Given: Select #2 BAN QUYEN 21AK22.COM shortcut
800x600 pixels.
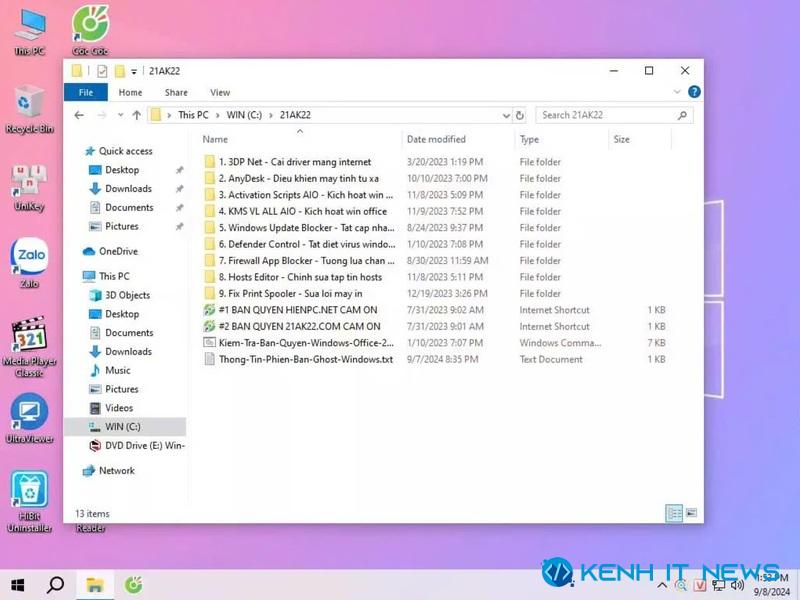Looking at the screenshot, I should [x=299, y=326].
